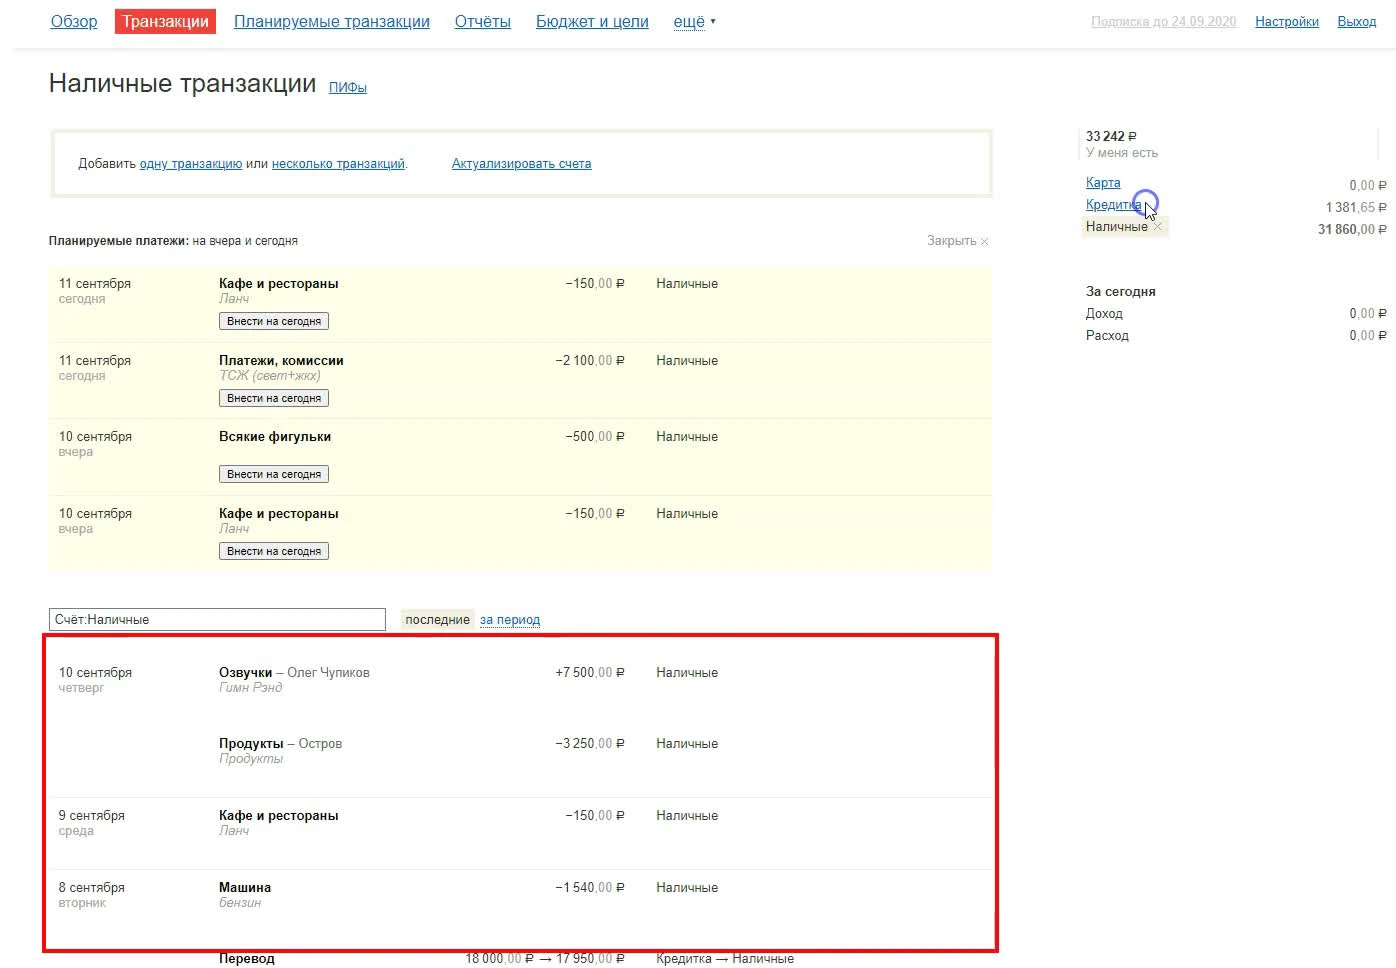Open the Перевод transaction row
Screen dimensions: 1396x968
point(247,958)
